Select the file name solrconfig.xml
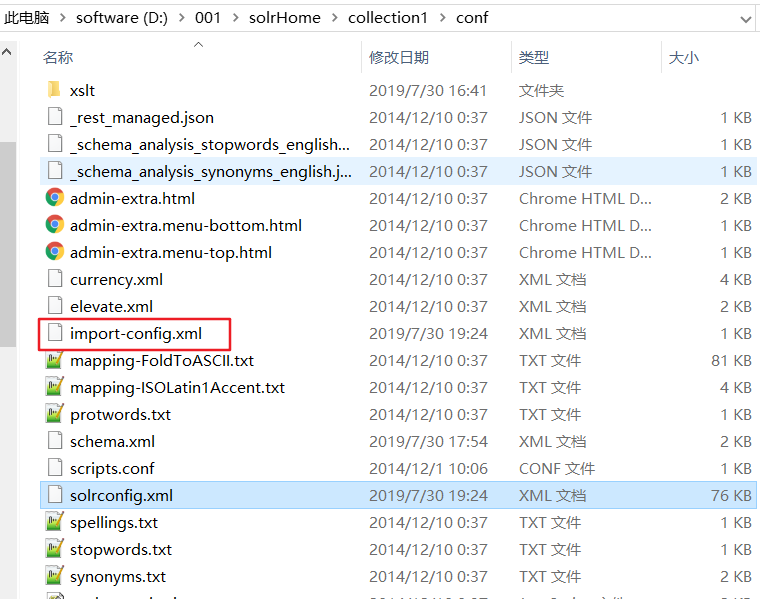 tap(121, 495)
